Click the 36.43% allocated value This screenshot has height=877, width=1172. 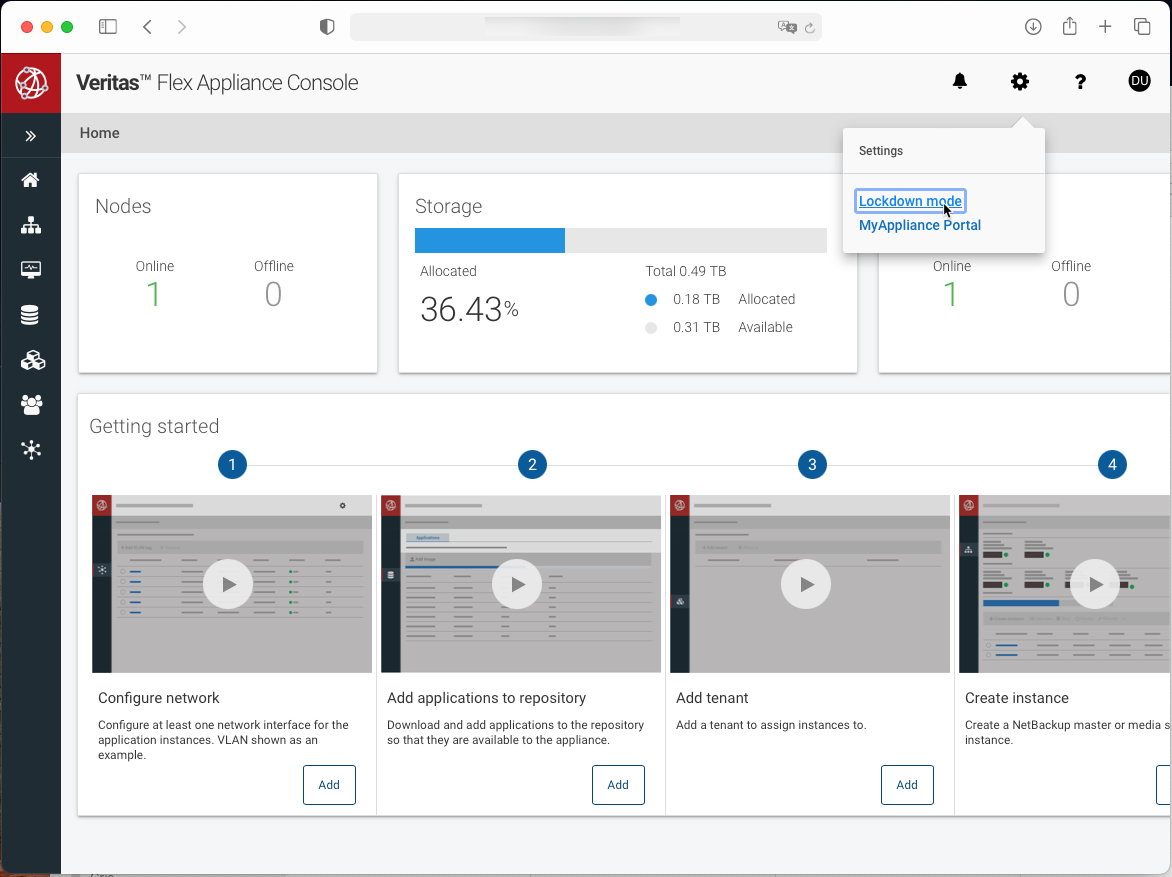469,310
